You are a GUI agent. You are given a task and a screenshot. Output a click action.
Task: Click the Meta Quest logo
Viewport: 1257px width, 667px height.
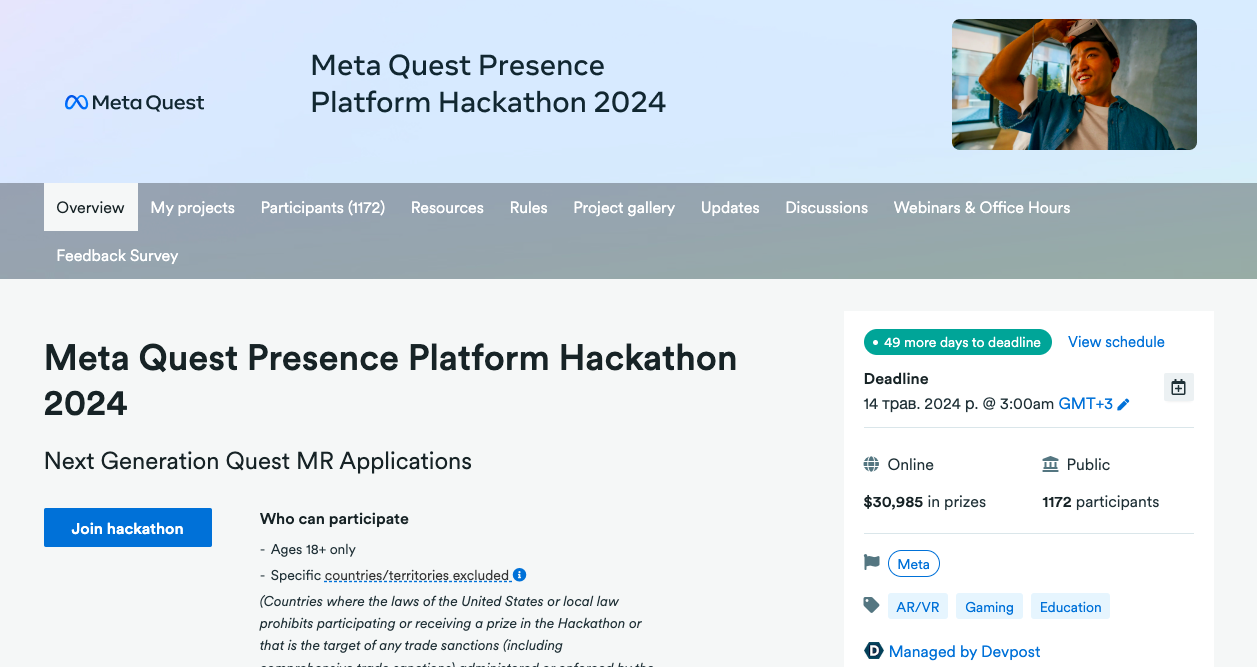point(134,102)
